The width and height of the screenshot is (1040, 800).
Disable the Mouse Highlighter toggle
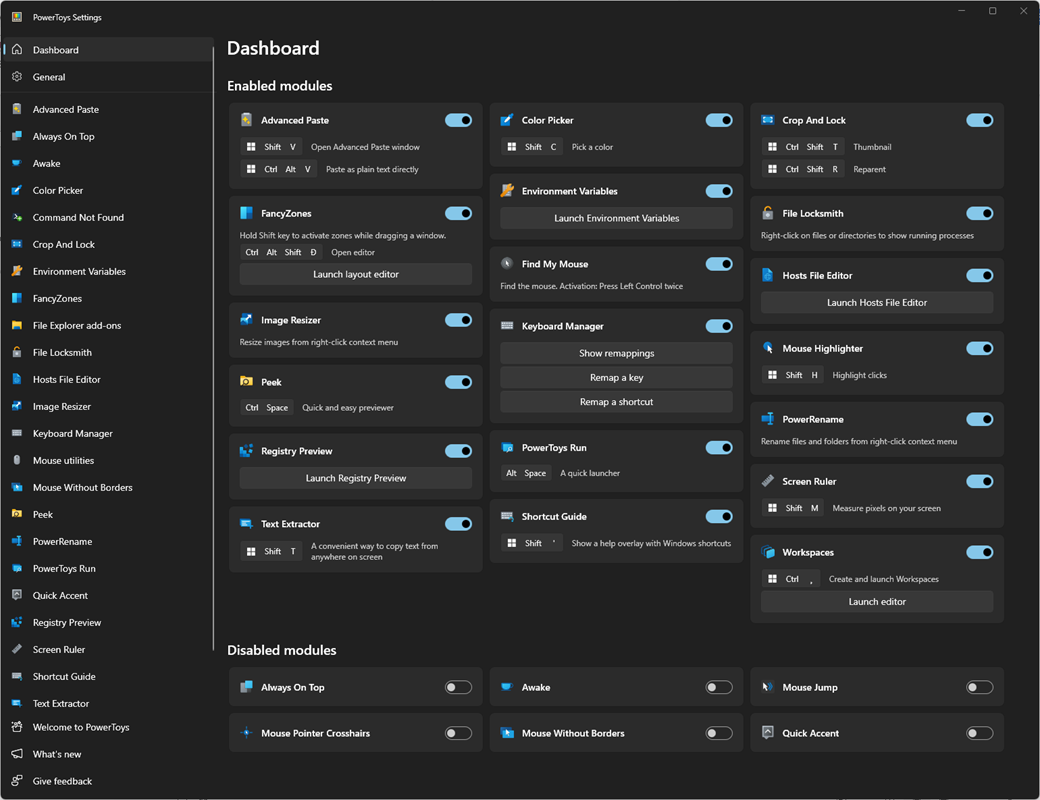[x=980, y=348]
